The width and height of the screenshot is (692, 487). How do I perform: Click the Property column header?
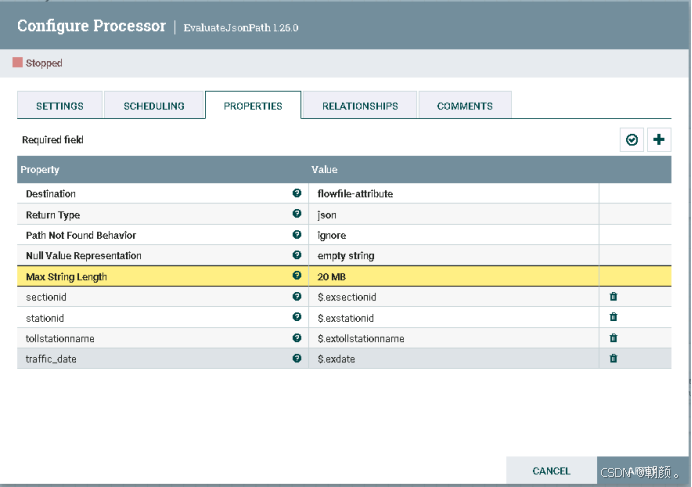[x=40, y=170]
